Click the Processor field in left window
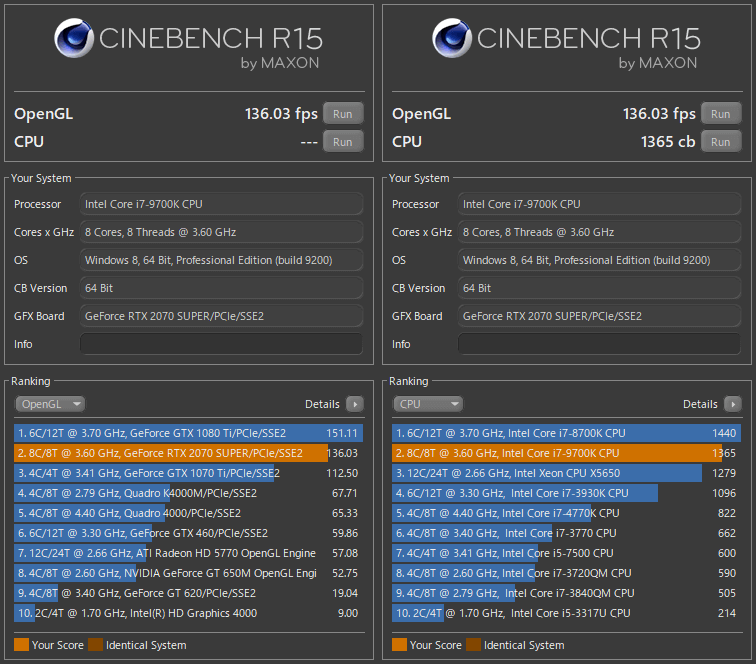Screen dimensions: 756x664 pos(221,204)
